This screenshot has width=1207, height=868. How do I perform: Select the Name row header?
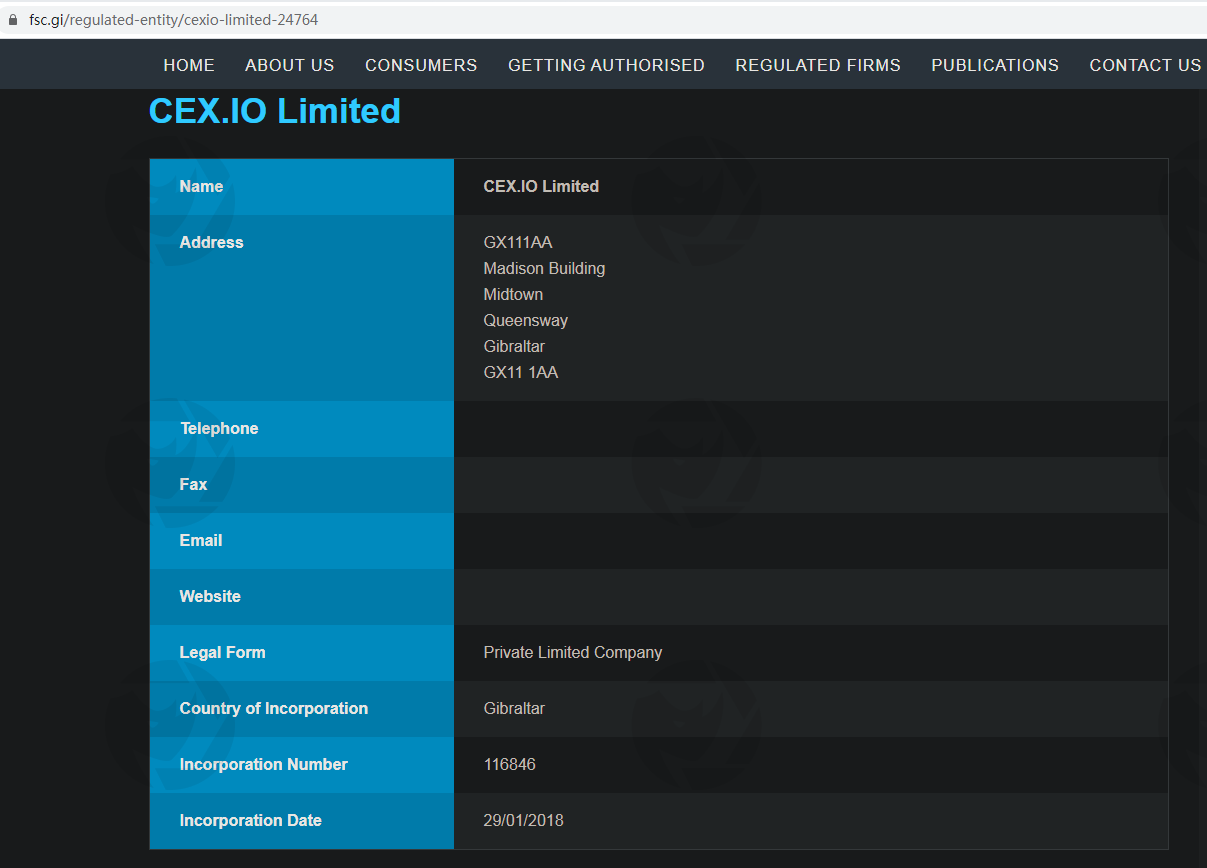[201, 186]
